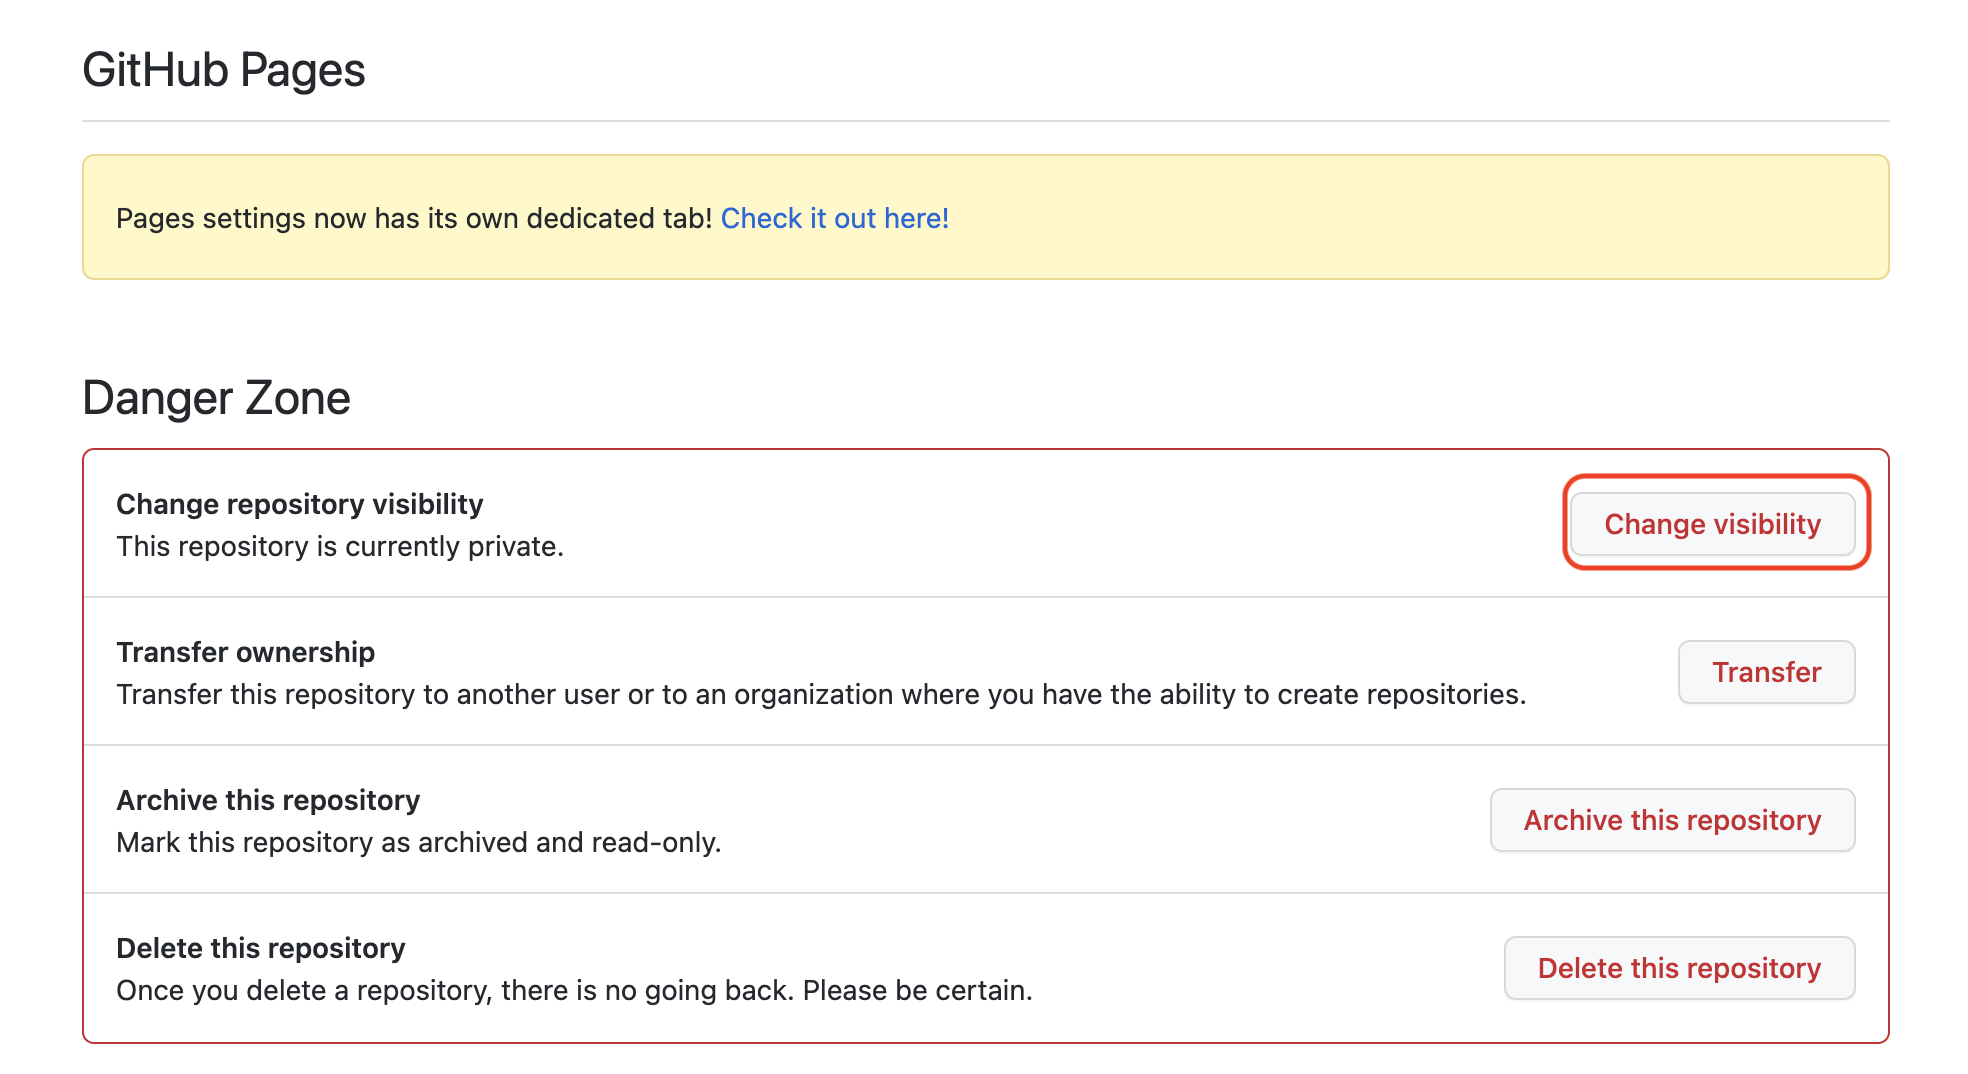Select the 'GitHub Pages' heading text
The image size is (1968, 1074).
coord(224,71)
